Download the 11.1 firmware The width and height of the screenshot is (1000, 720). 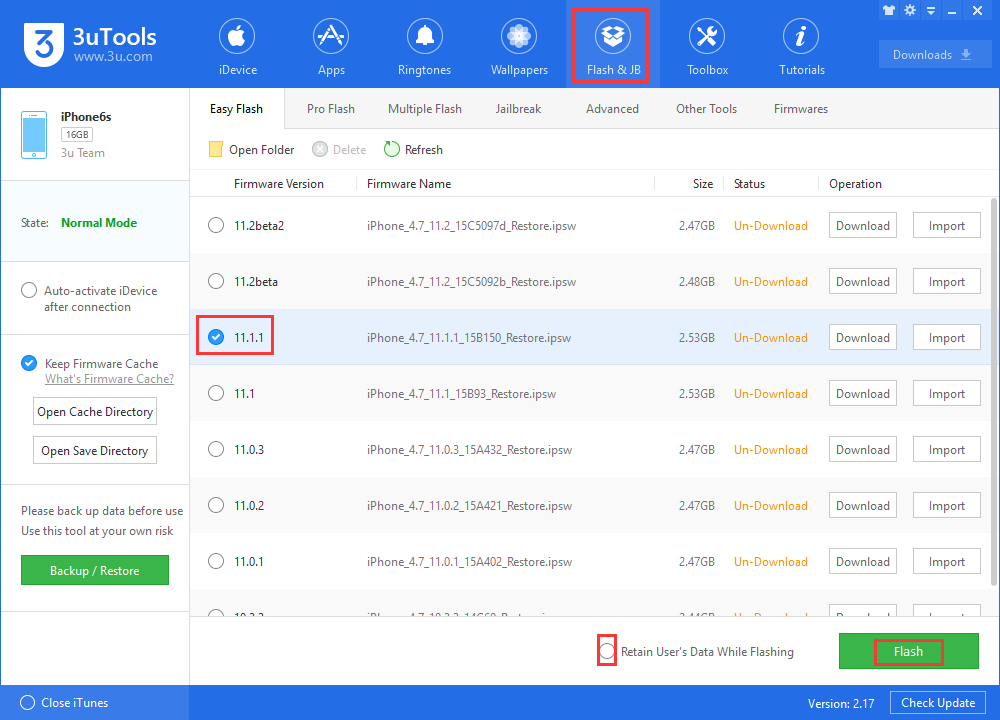[x=863, y=393]
